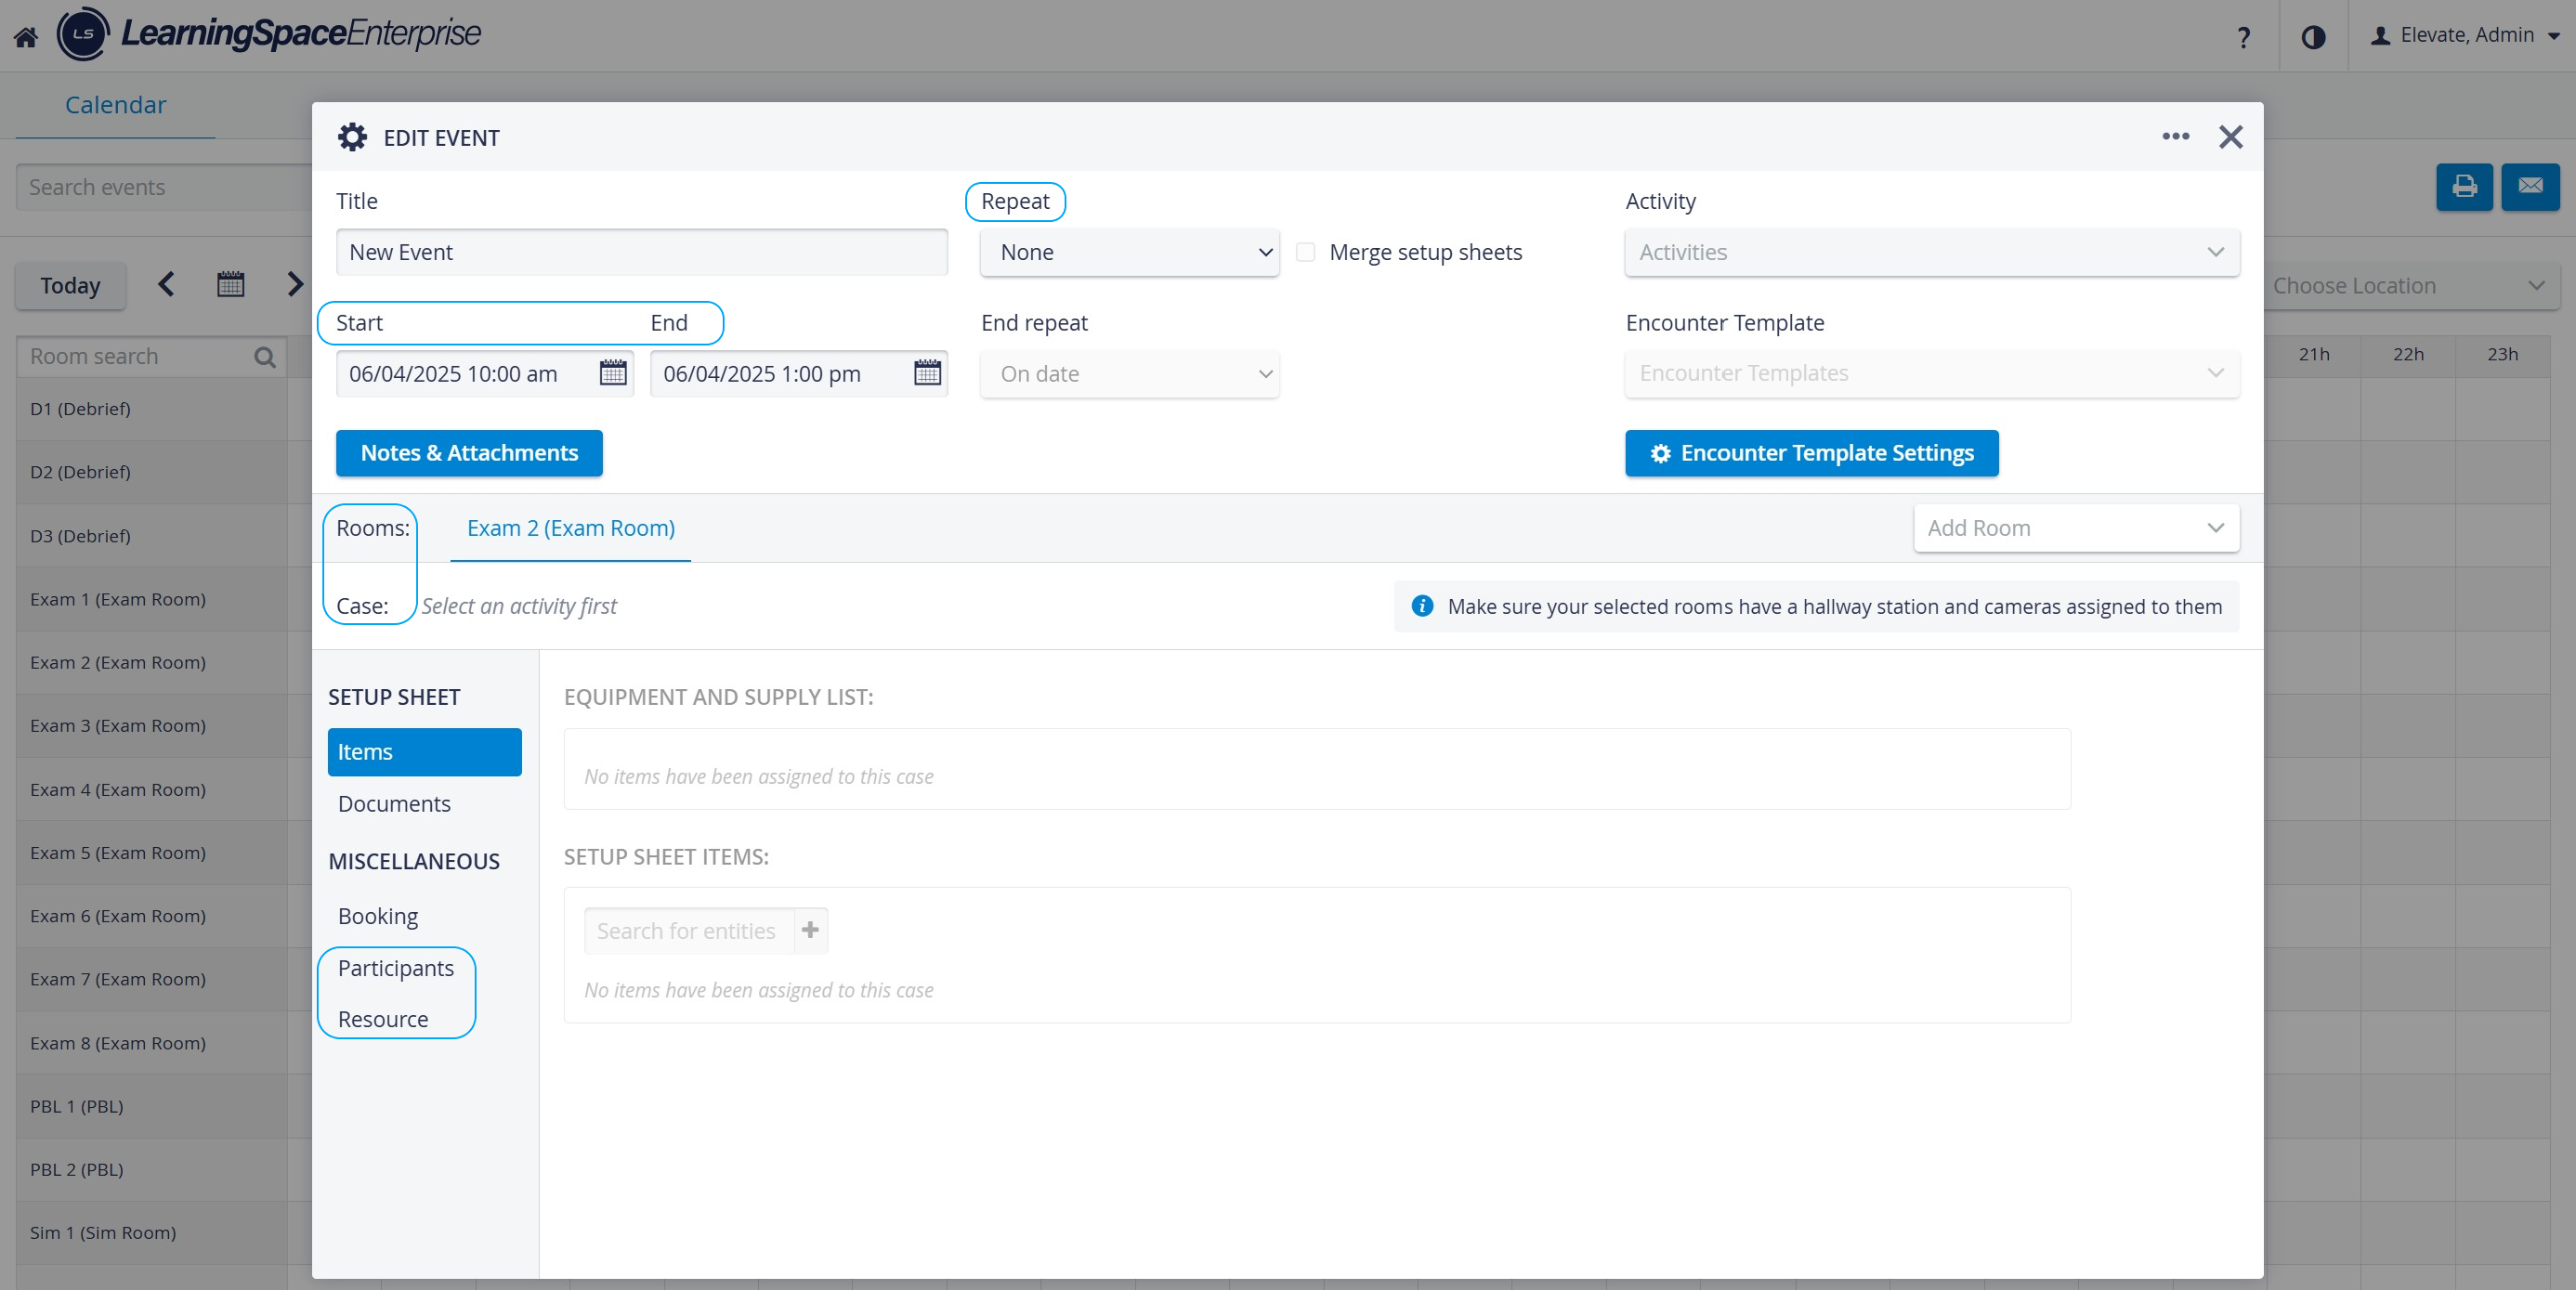
Task: Select the Exam 2 (Exam Room) tab
Action: pyautogui.click(x=570, y=528)
